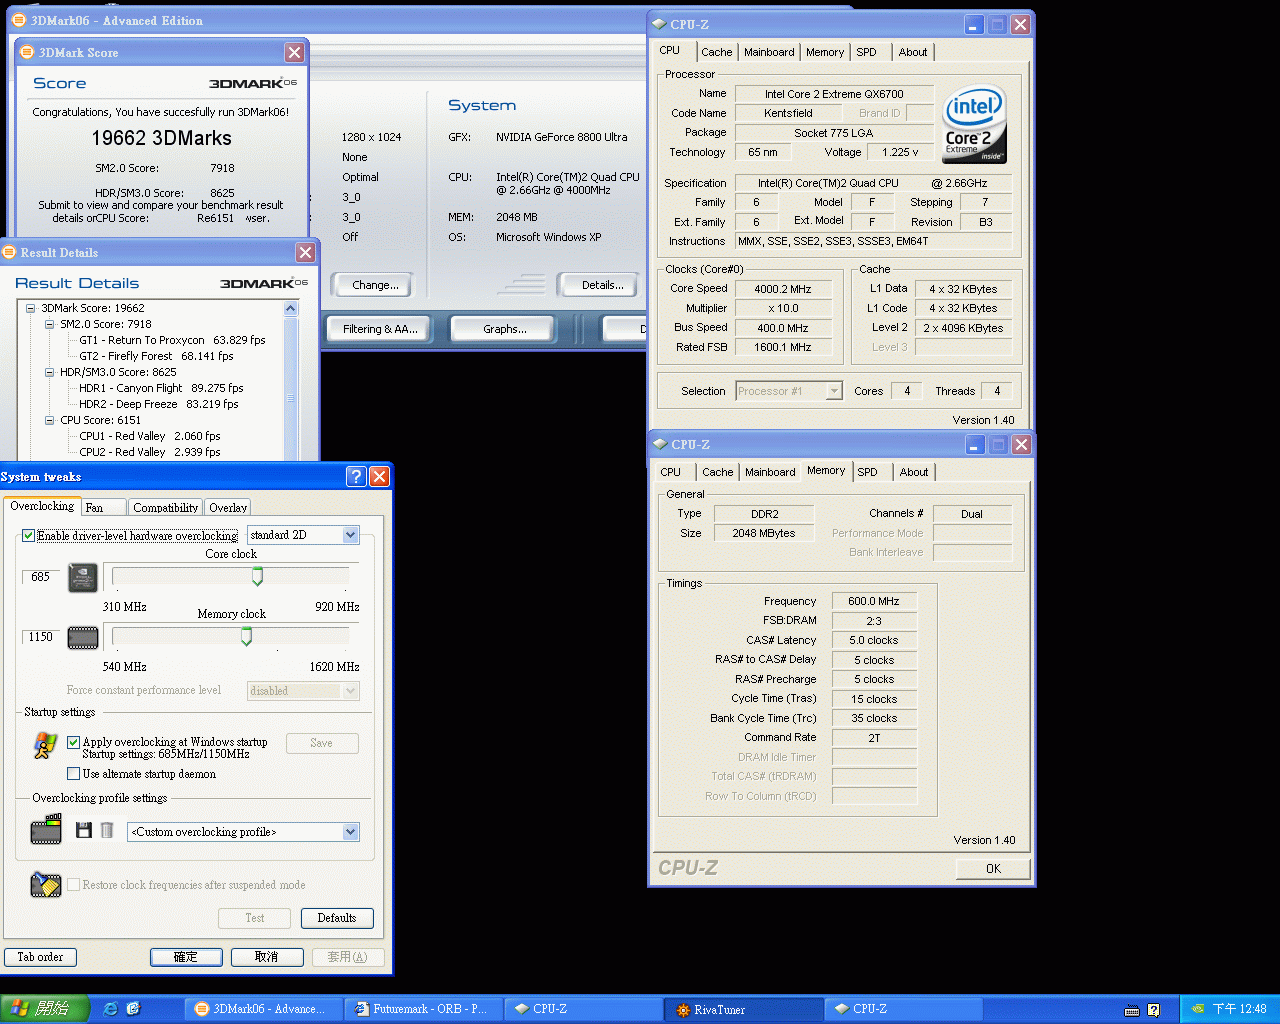1280x1024 pixels.
Task: Click the Memory clock slider handle
Action: tap(246, 636)
